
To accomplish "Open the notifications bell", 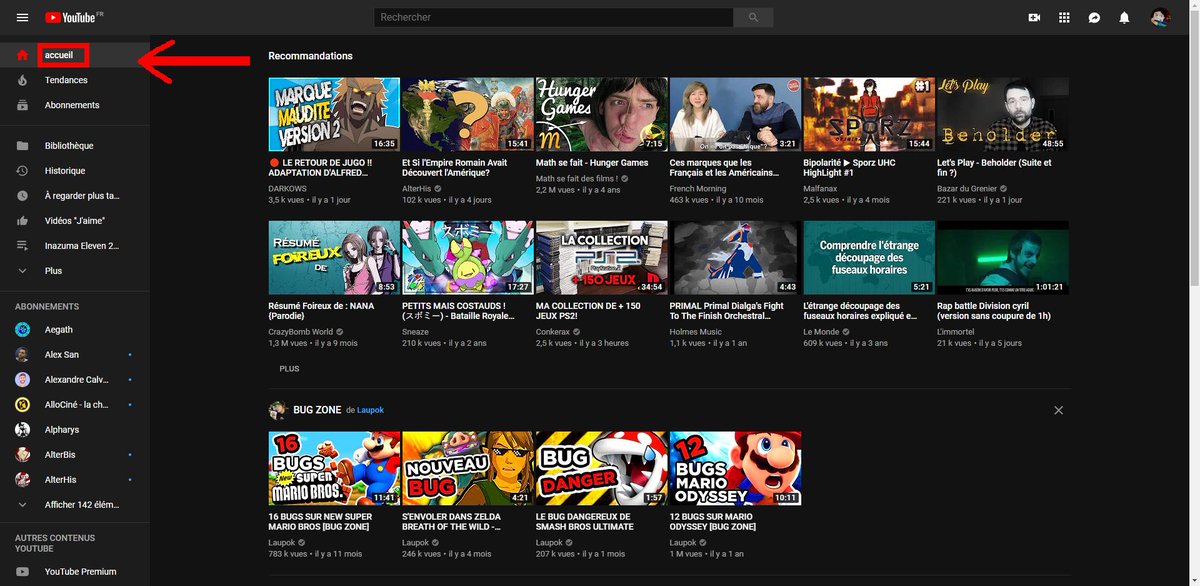I will tap(1124, 17).
